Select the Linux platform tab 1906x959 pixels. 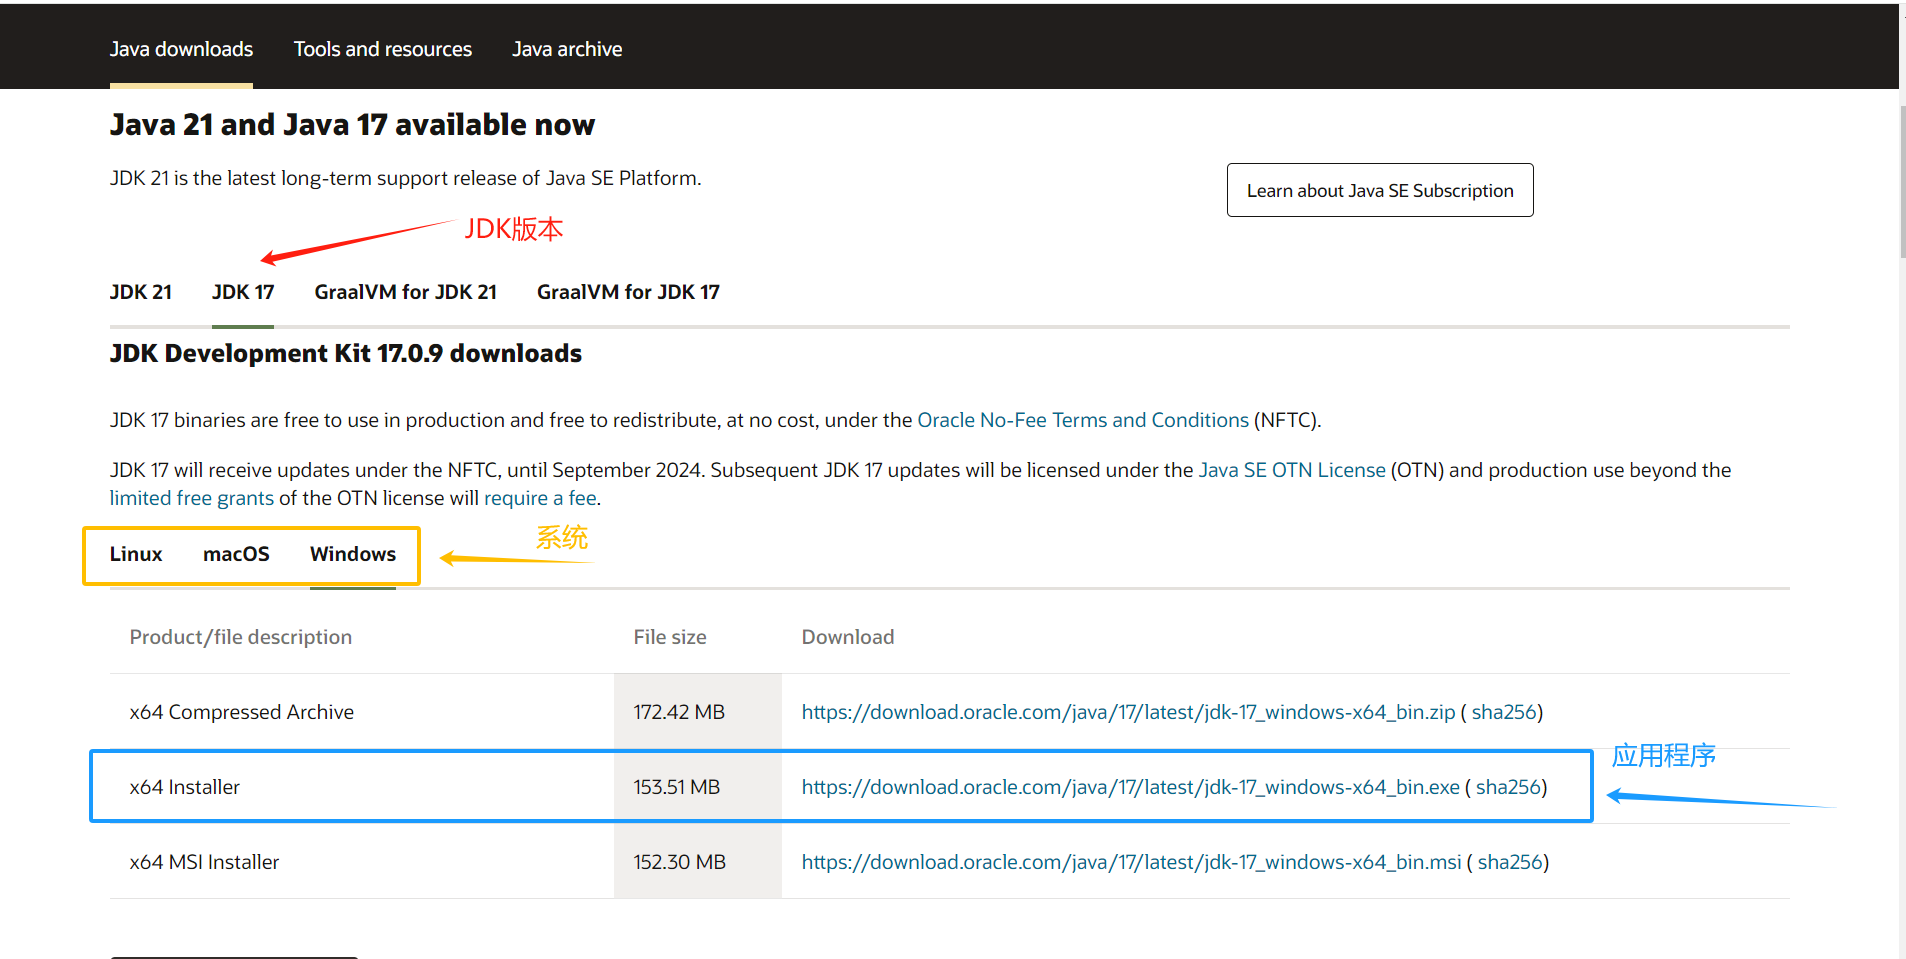click(136, 554)
